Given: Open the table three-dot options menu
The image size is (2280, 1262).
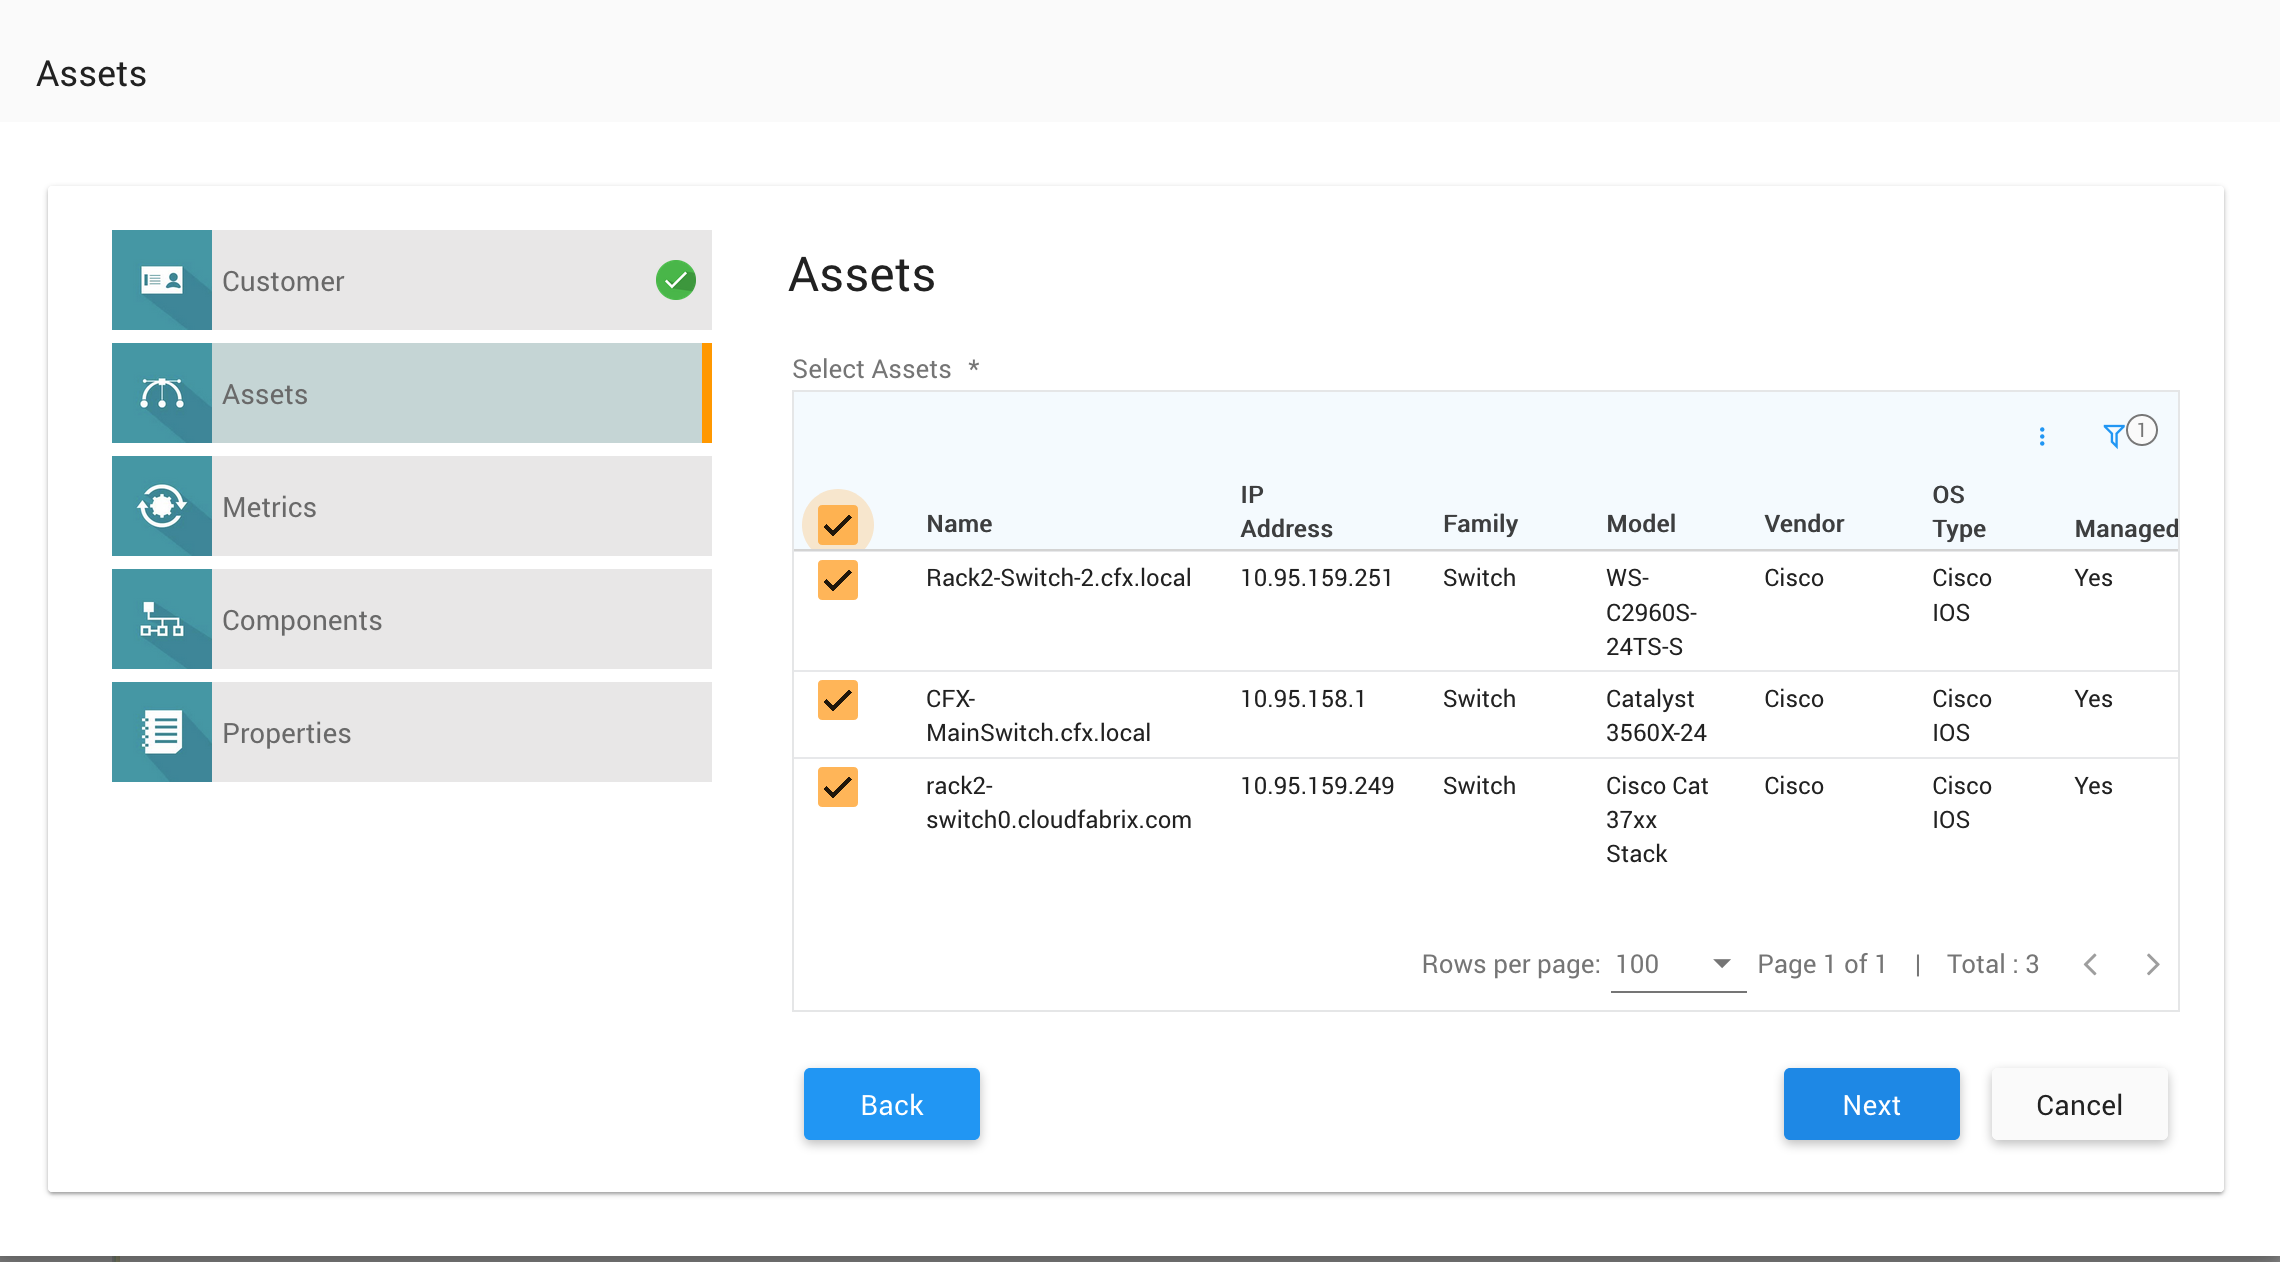Looking at the screenshot, I should (2042, 436).
